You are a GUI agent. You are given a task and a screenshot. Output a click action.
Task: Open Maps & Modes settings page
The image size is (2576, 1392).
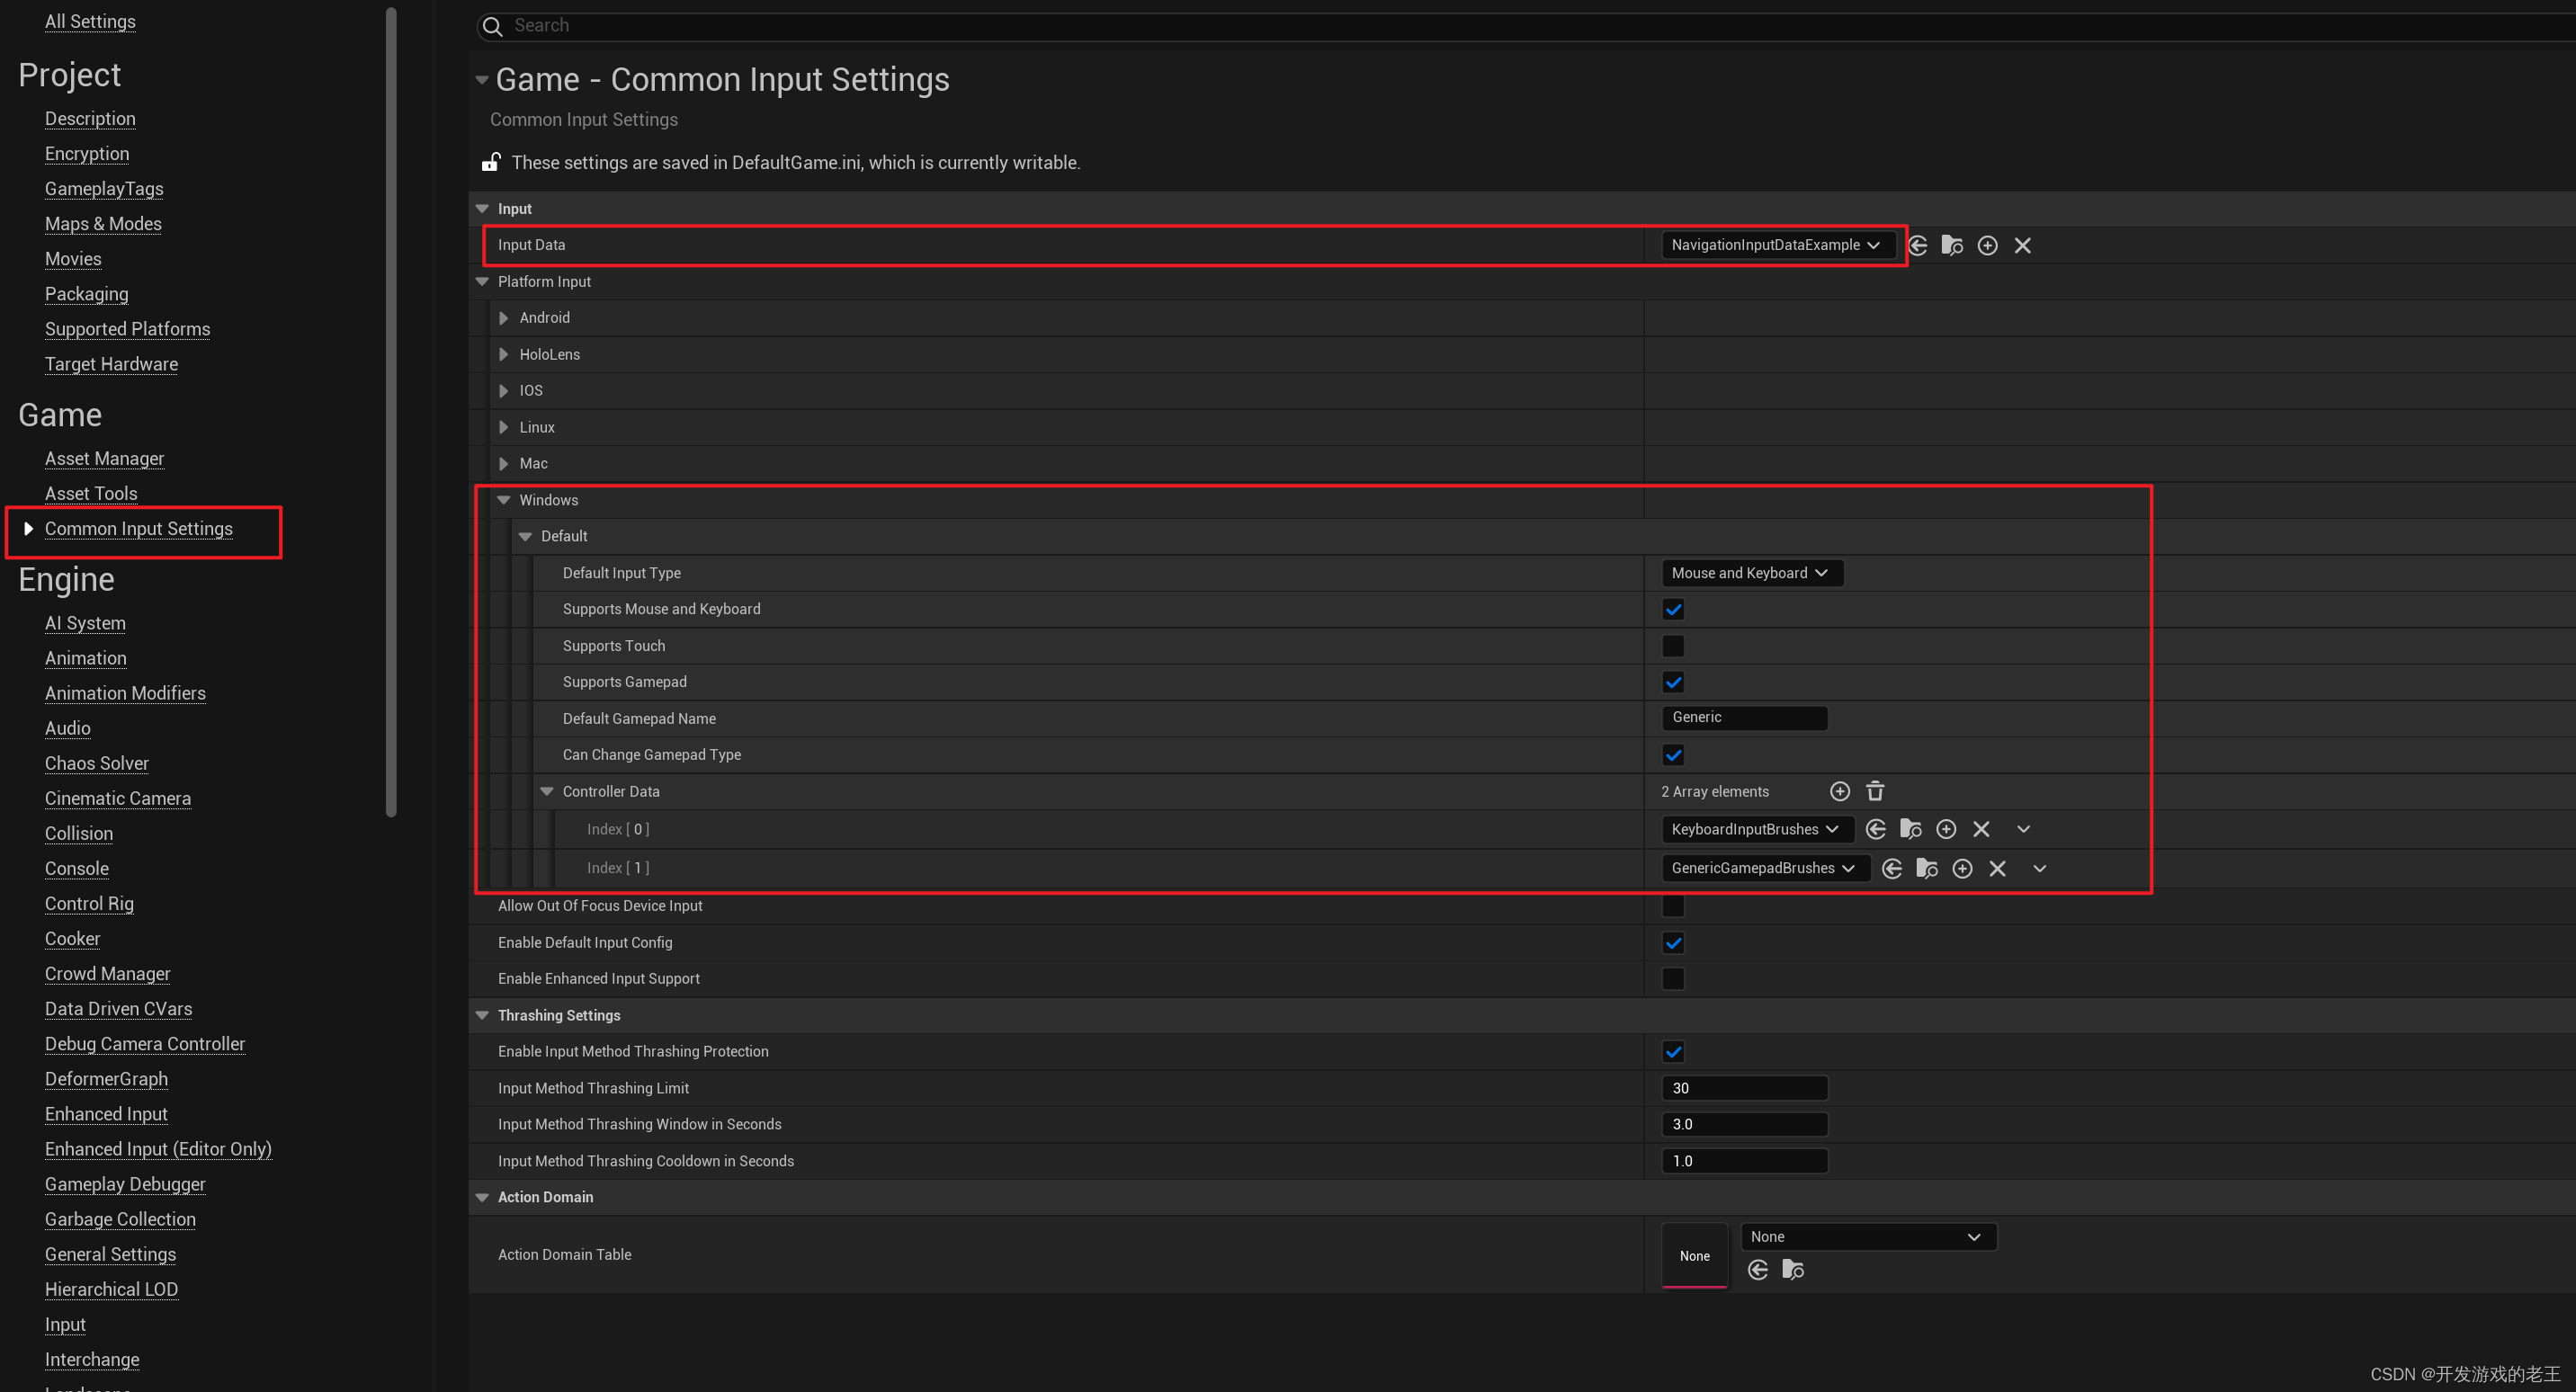tap(103, 224)
